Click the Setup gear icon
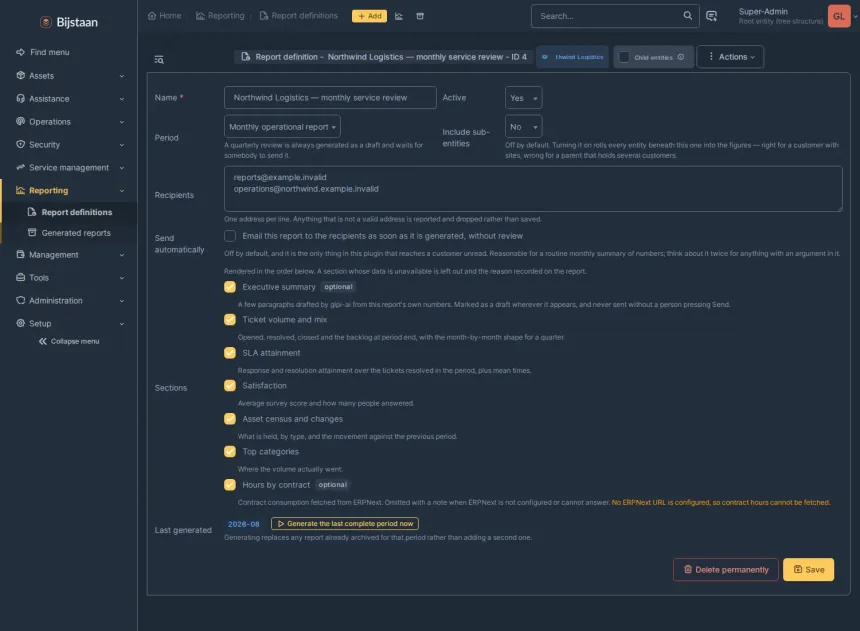The height and width of the screenshot is (631, 860). click(x=20, y=323)
